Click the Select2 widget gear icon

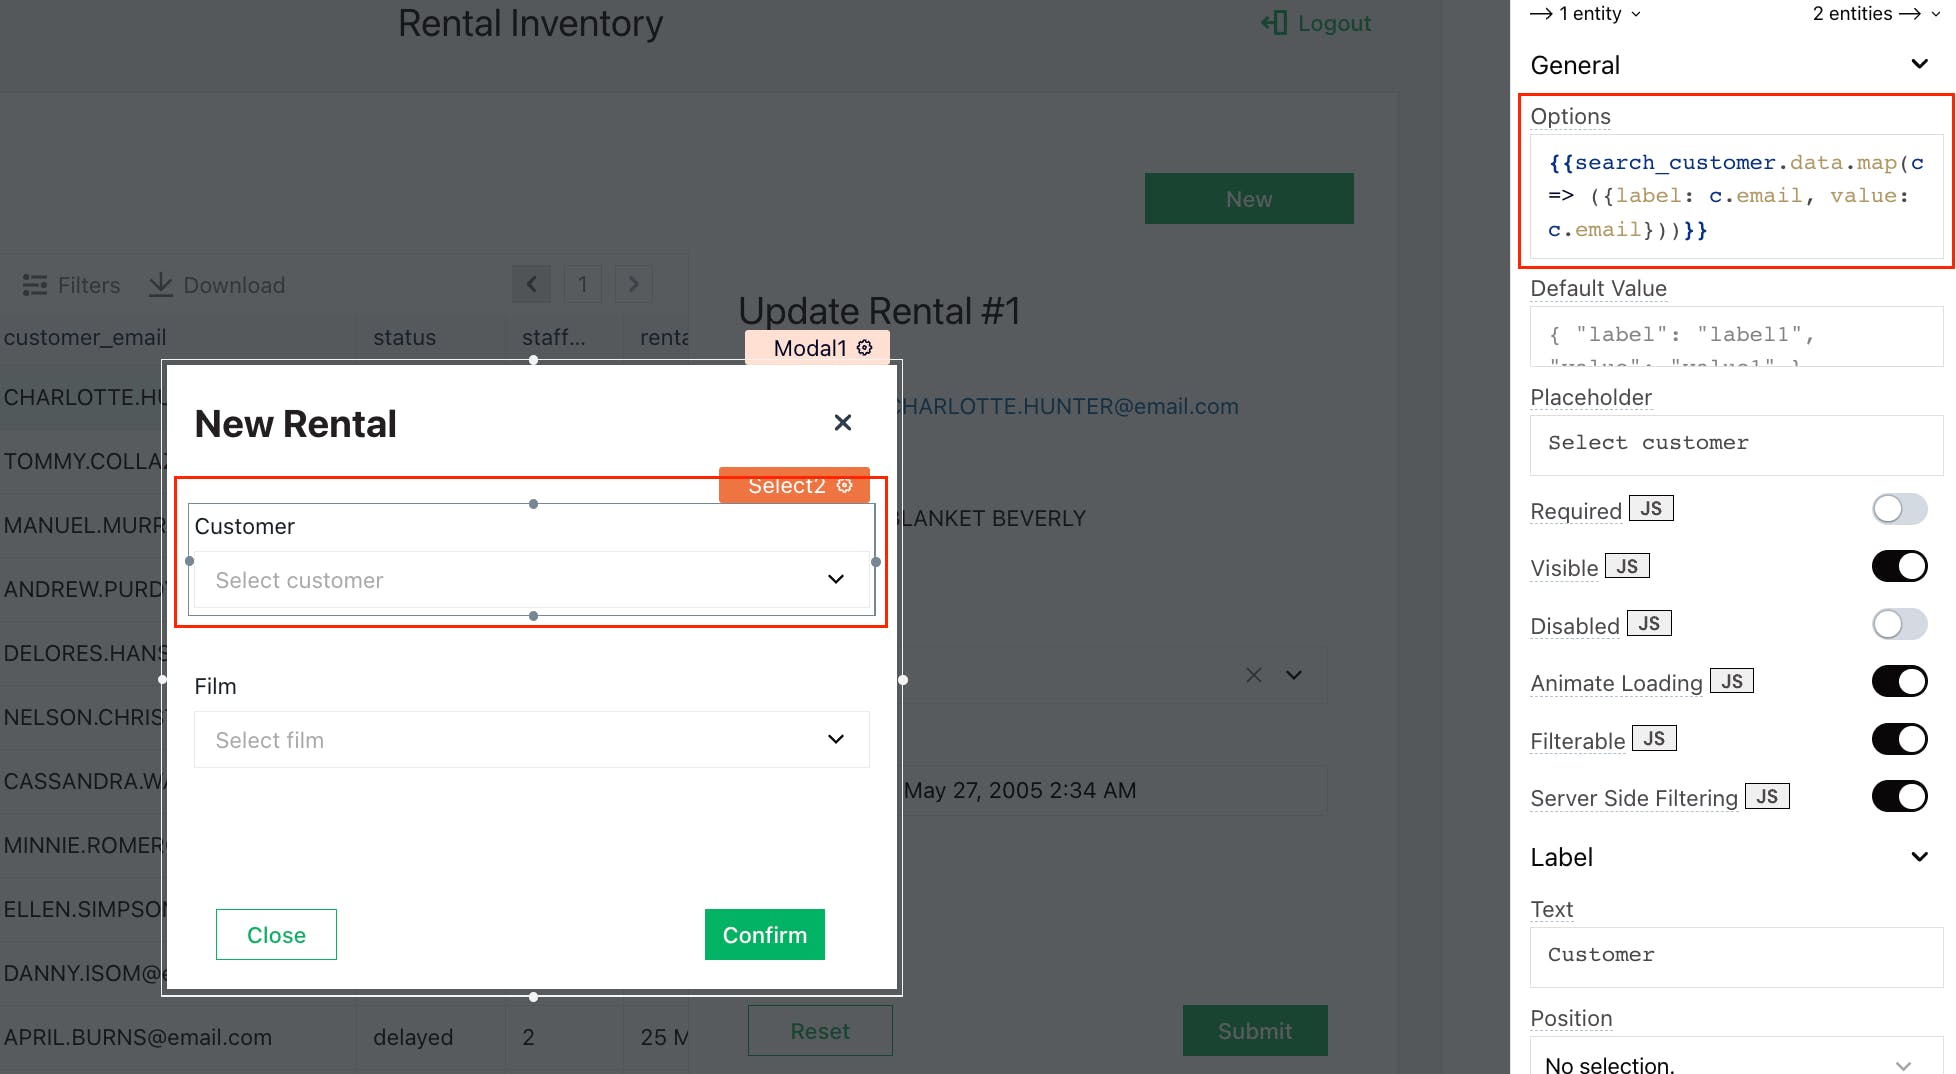pyautogui.click(x=845, y=486)
